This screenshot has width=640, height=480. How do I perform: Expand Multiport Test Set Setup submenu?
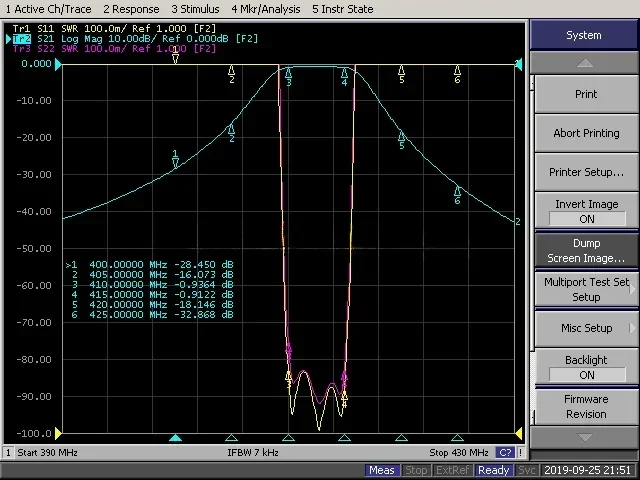[586, 289]
